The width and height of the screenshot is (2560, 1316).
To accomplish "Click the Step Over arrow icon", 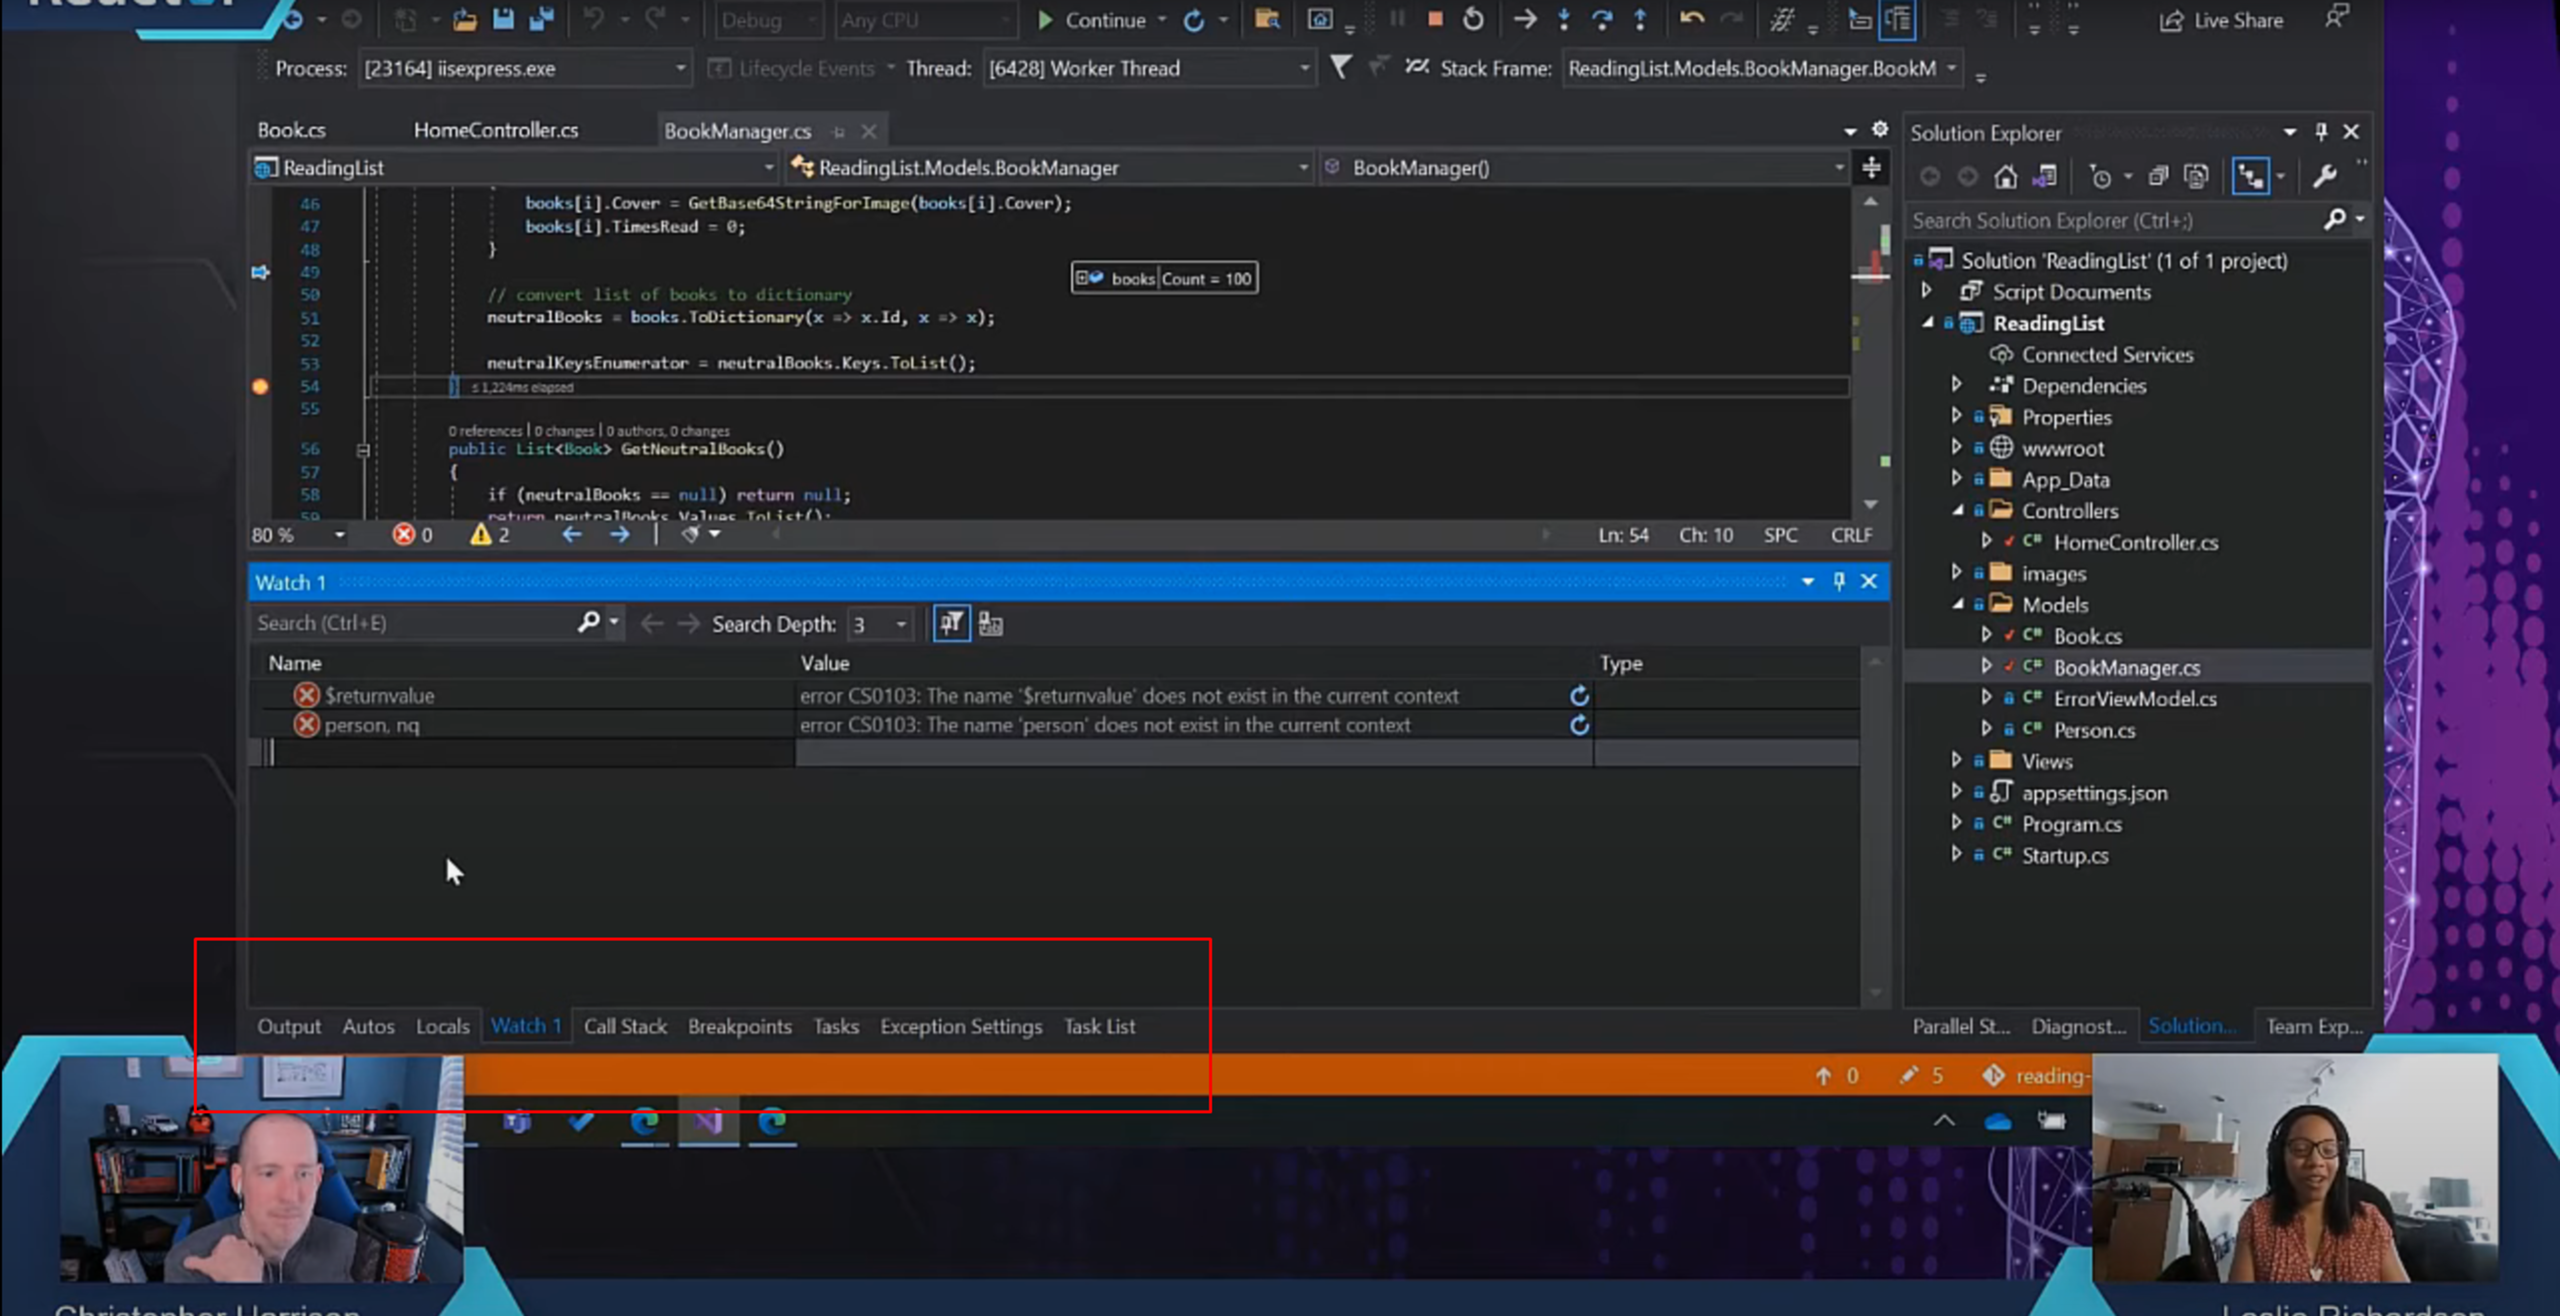I will [x=1602, y=19].
